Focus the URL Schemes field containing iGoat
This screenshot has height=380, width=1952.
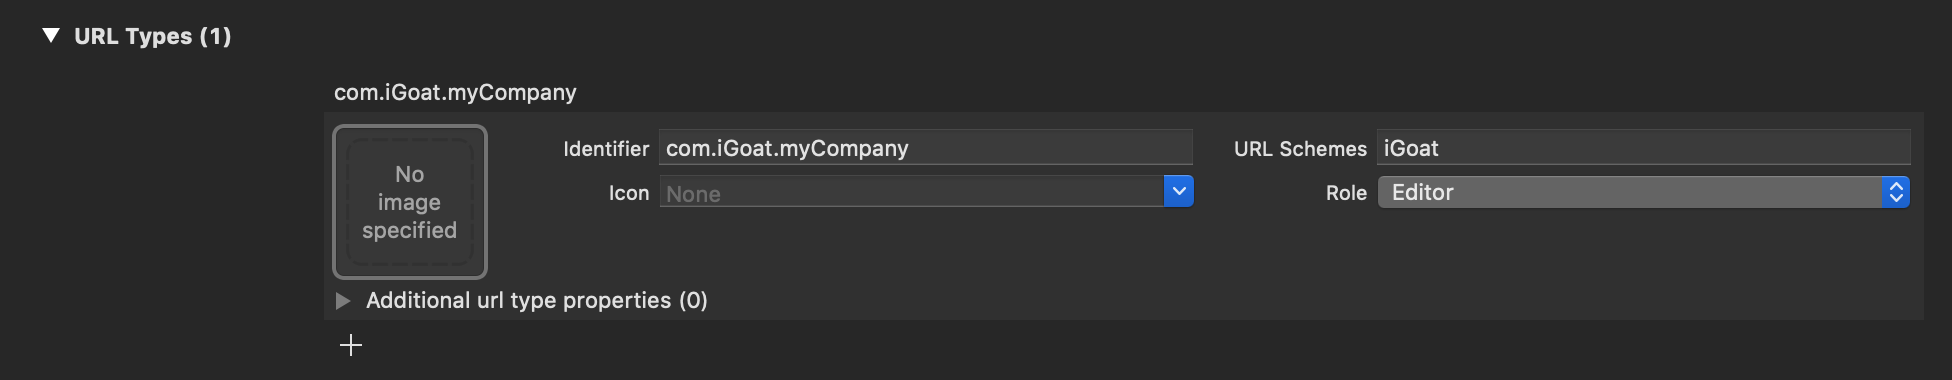click(x=1644, y=148)
